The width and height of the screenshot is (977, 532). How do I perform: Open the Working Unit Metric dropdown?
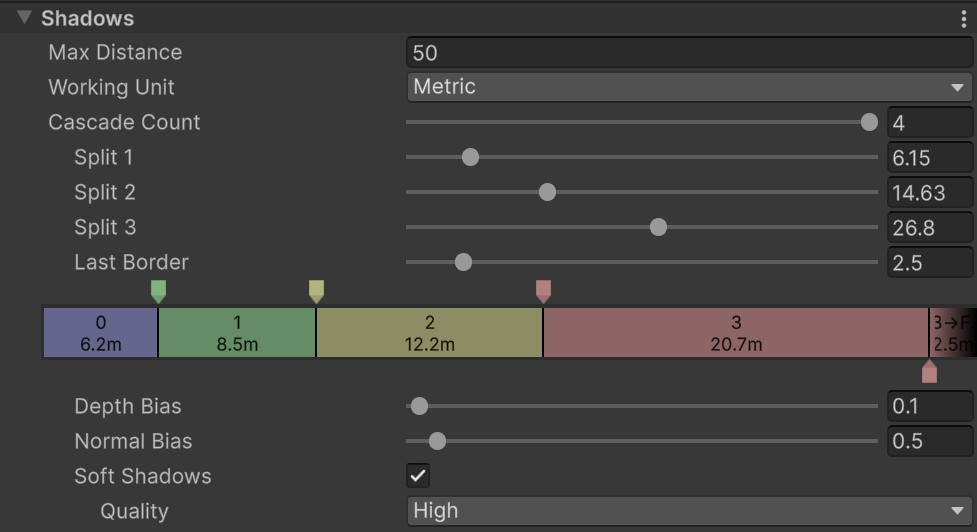(689, 87)
